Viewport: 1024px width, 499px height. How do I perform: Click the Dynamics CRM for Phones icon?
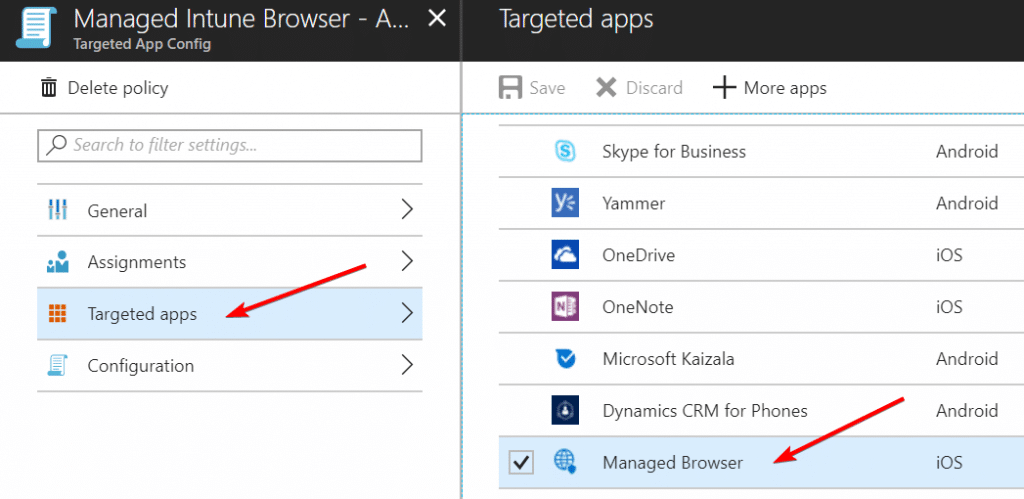coord(565,411)
